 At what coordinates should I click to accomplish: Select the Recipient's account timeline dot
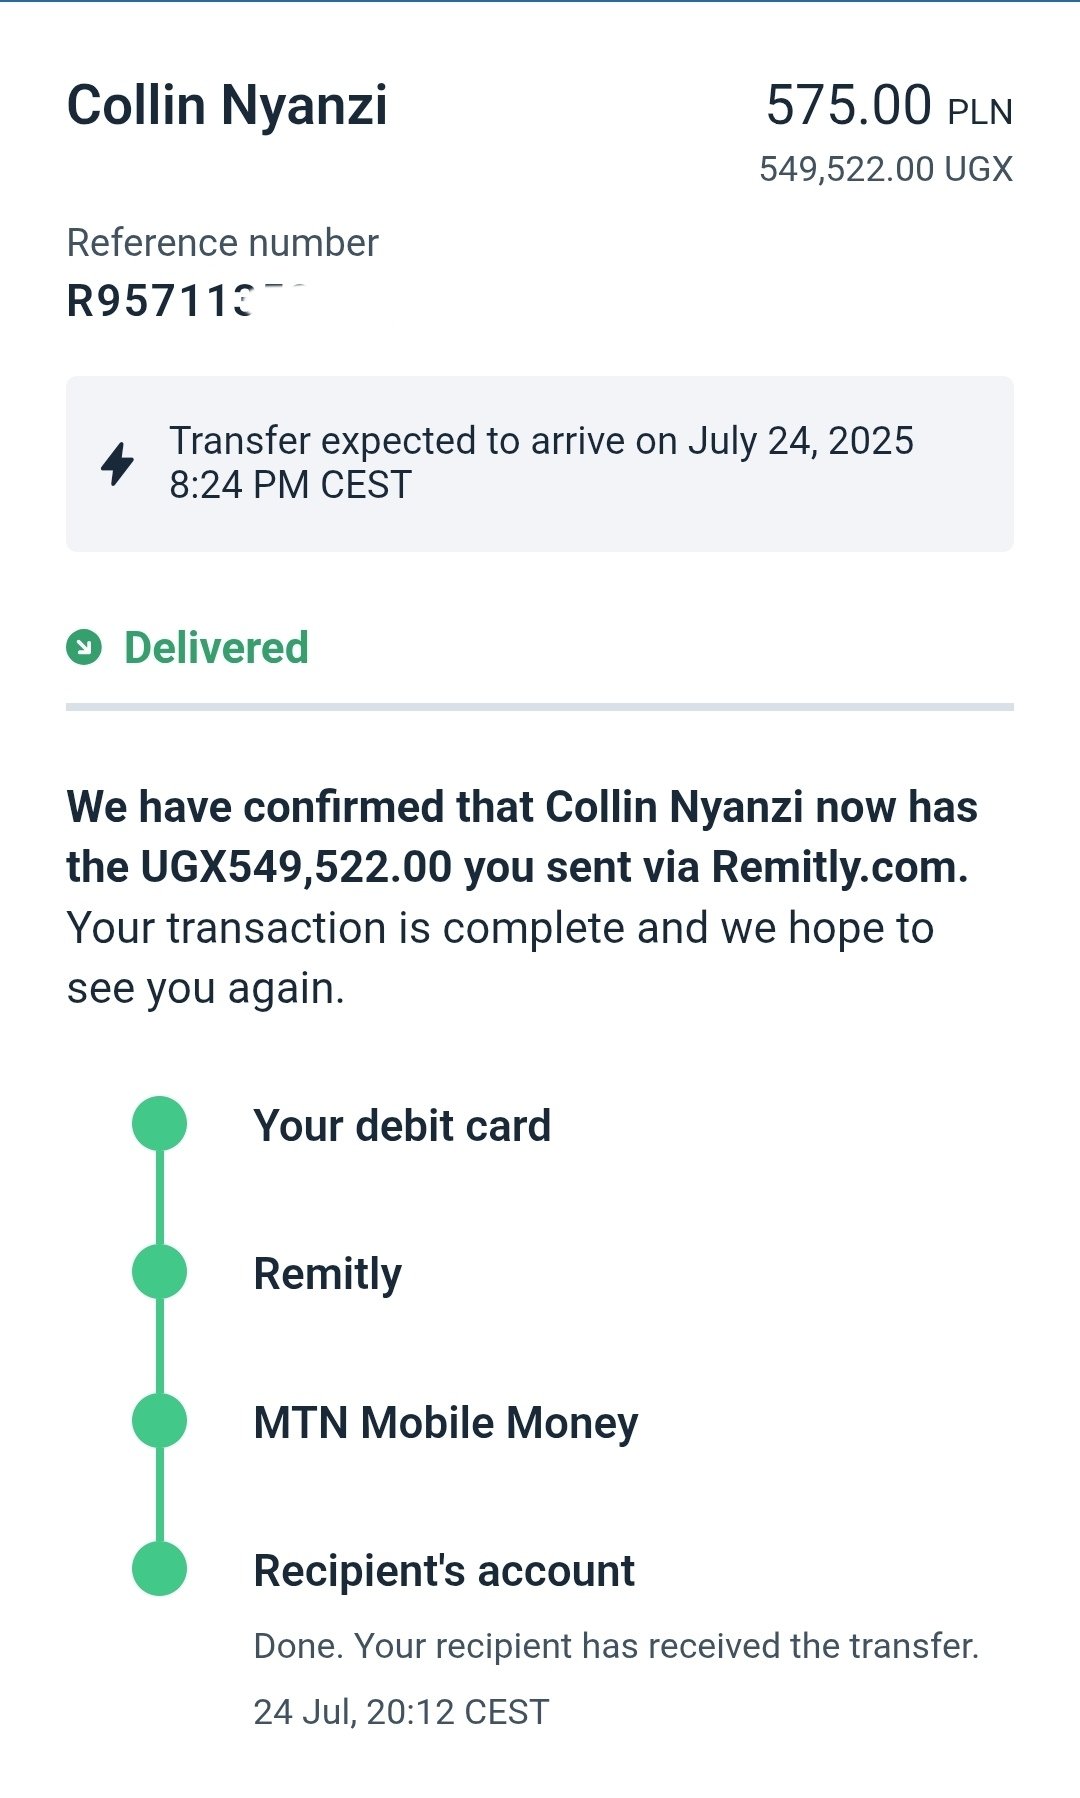pyautogui.click(x=160, y=1568)
